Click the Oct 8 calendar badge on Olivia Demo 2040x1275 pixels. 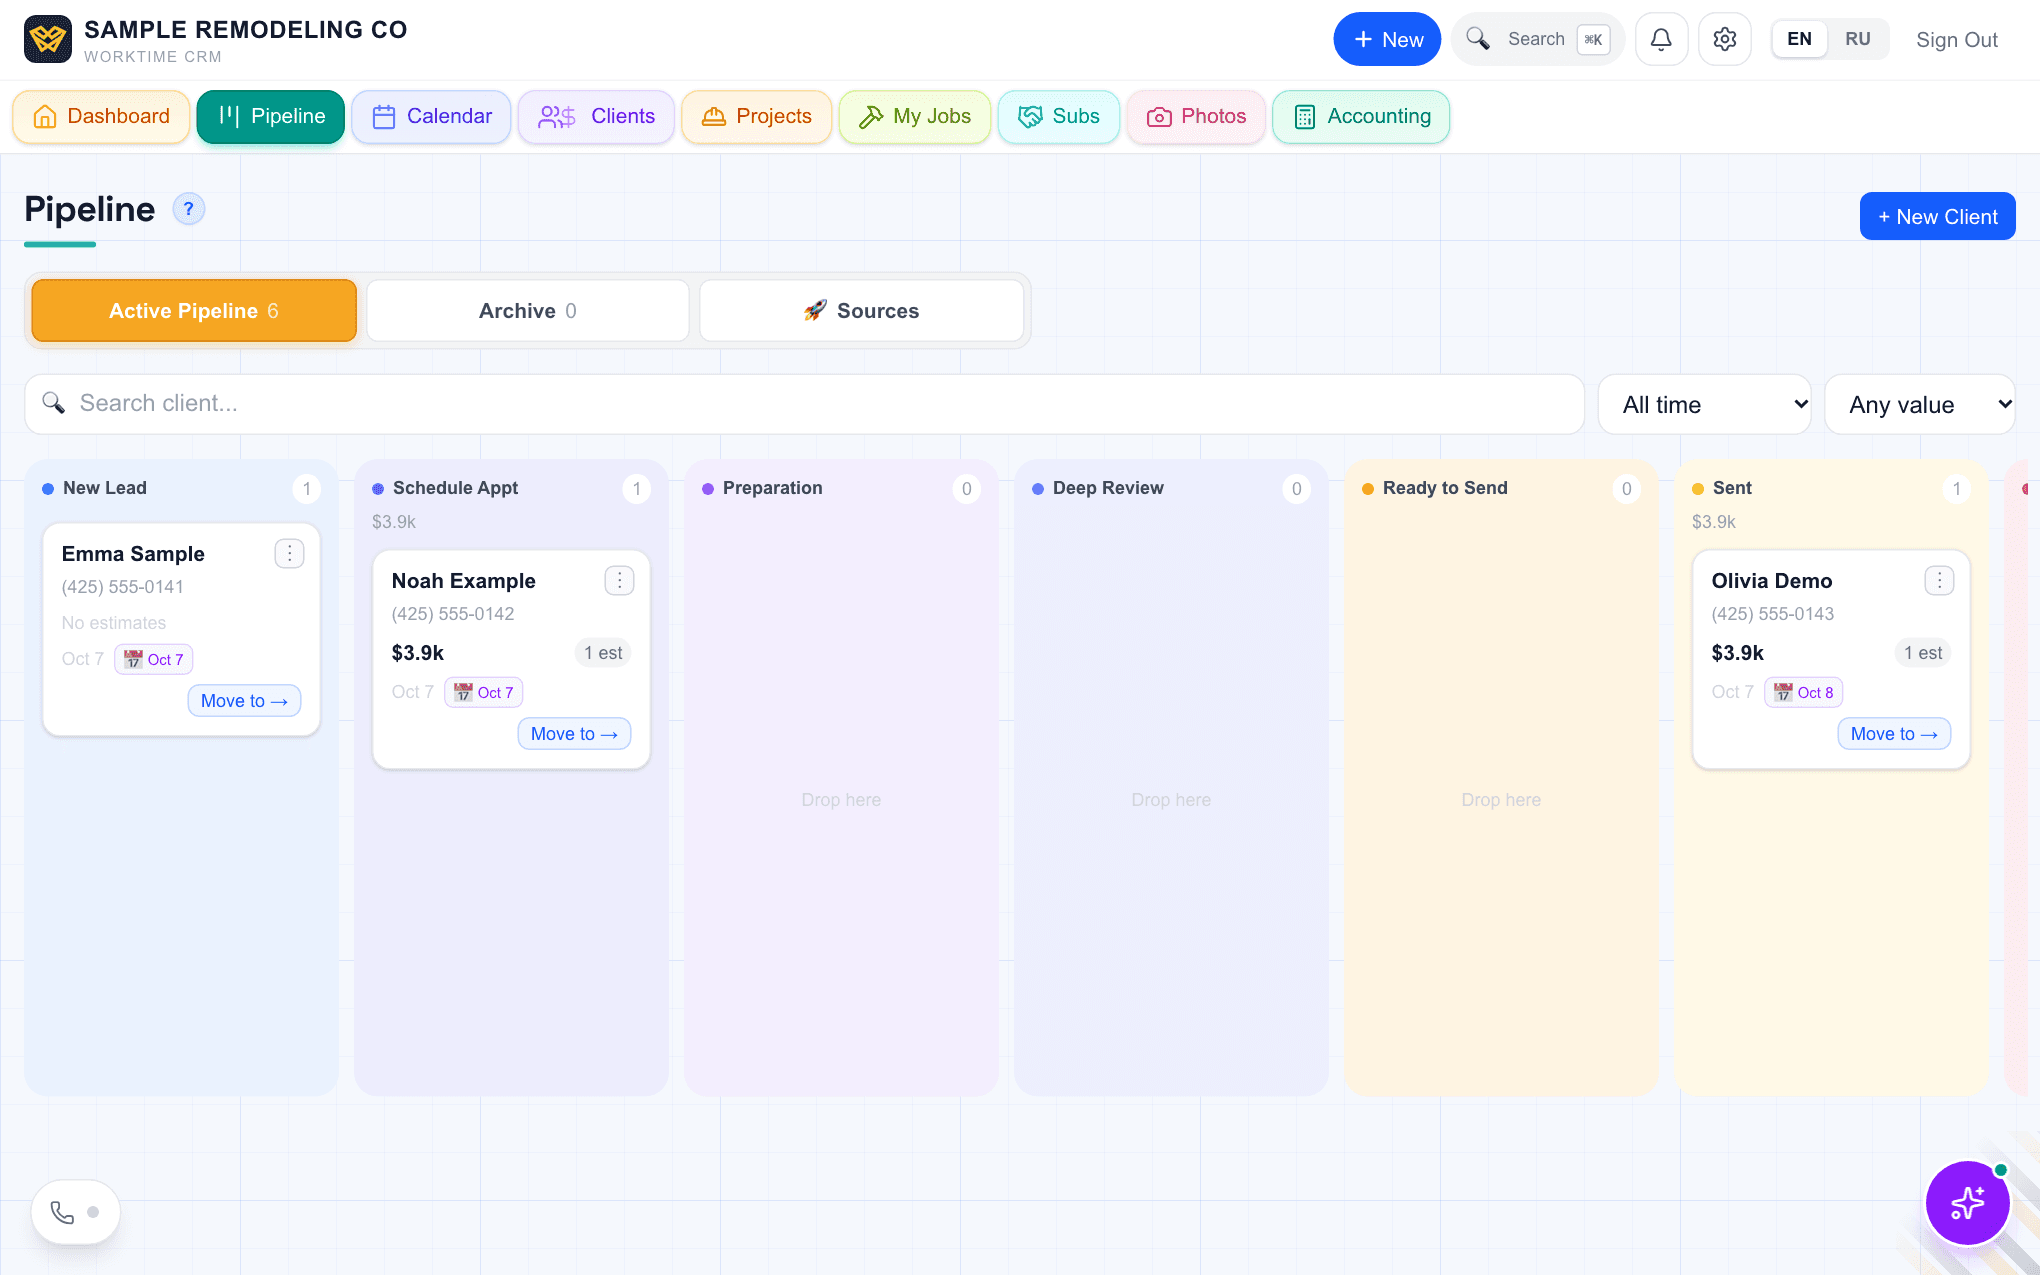pyautogui.click(x=1804, y=692)
